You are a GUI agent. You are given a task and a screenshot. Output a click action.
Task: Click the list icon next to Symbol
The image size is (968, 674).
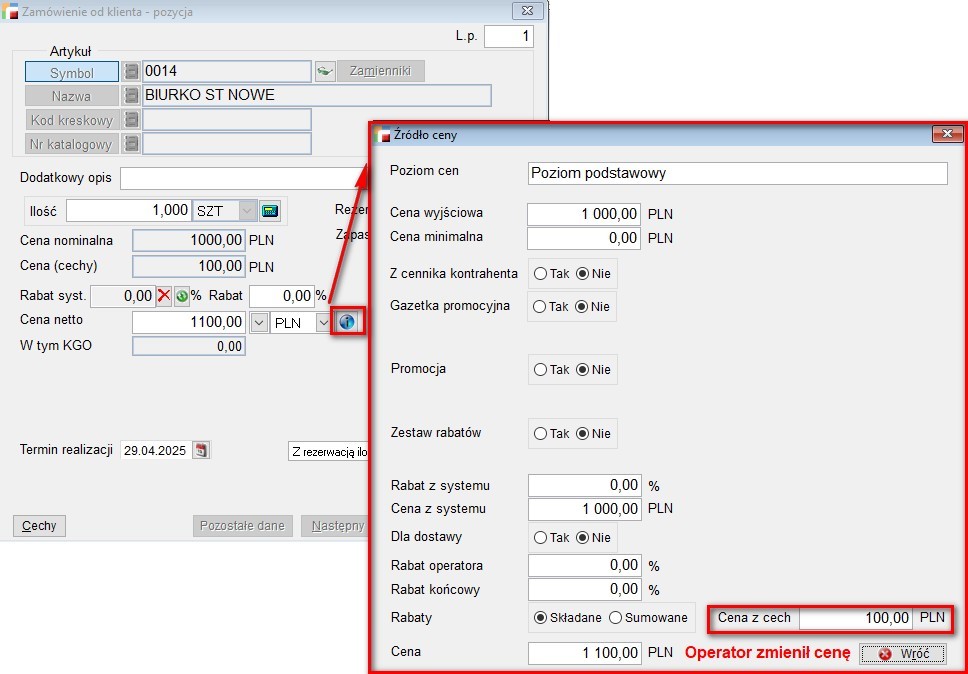click(130, 72)
